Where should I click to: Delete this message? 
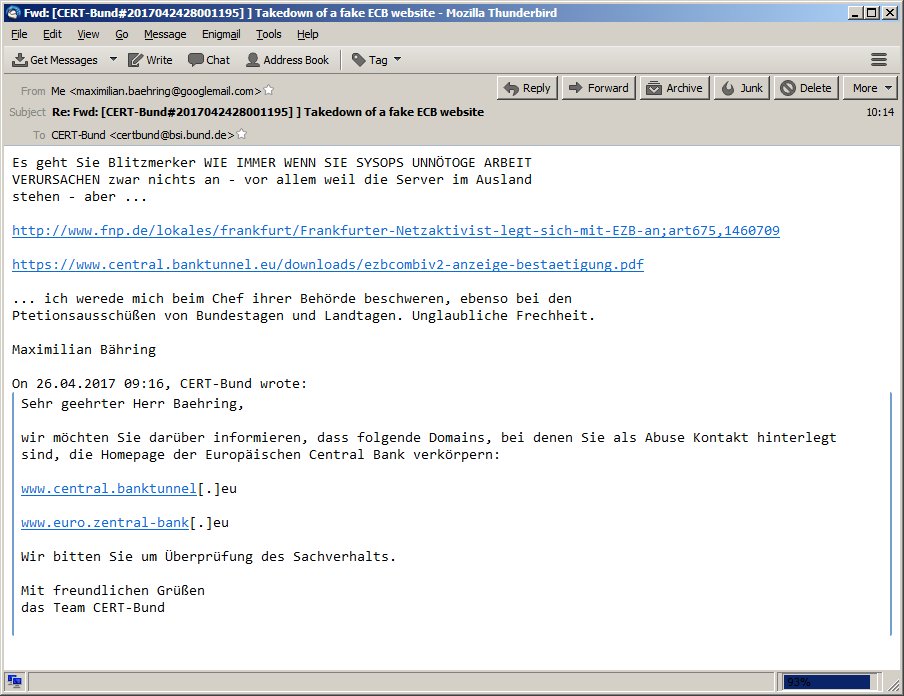coord(806,88)
